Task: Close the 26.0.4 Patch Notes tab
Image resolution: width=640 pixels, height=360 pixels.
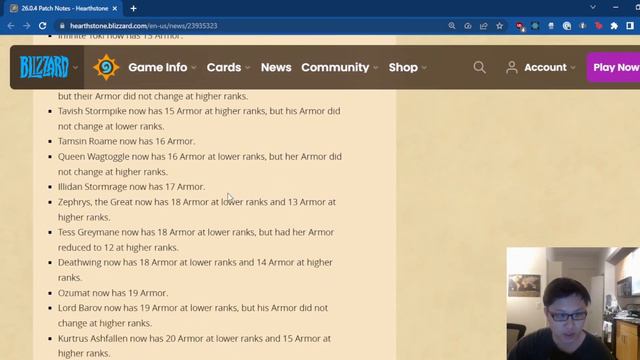Action: point(115,8)
